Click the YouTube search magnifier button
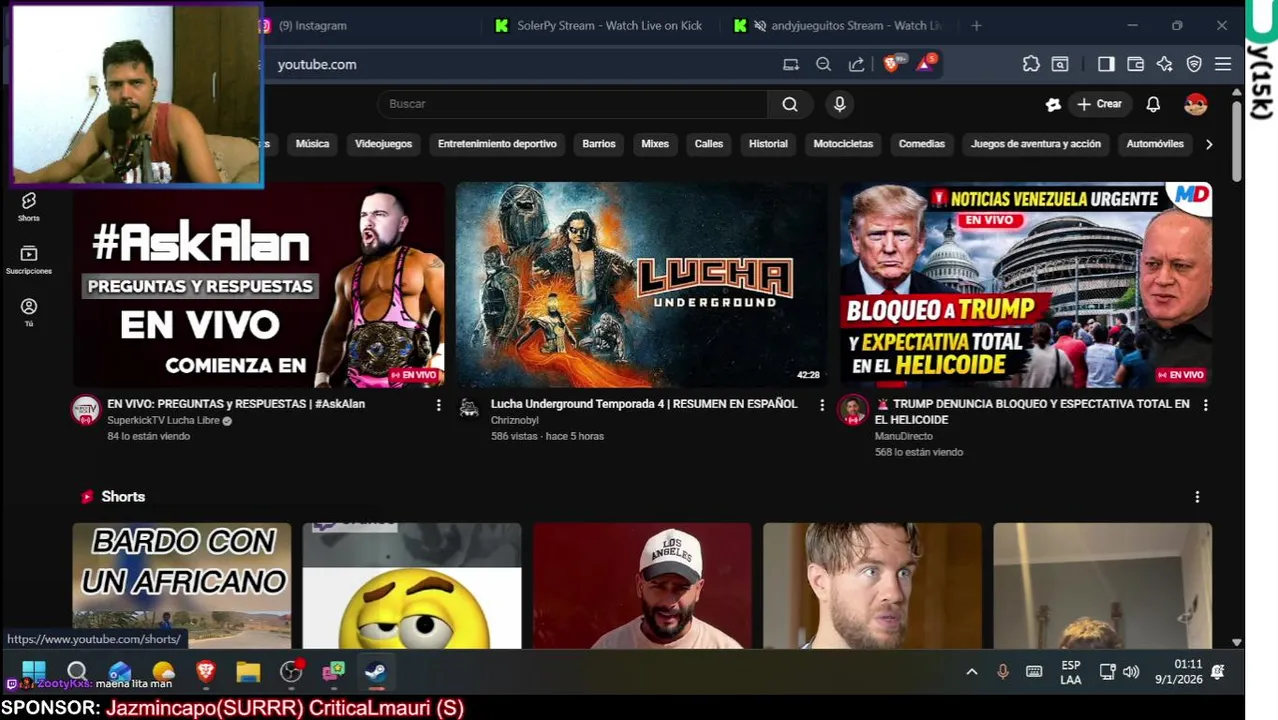 coord(790,104)
